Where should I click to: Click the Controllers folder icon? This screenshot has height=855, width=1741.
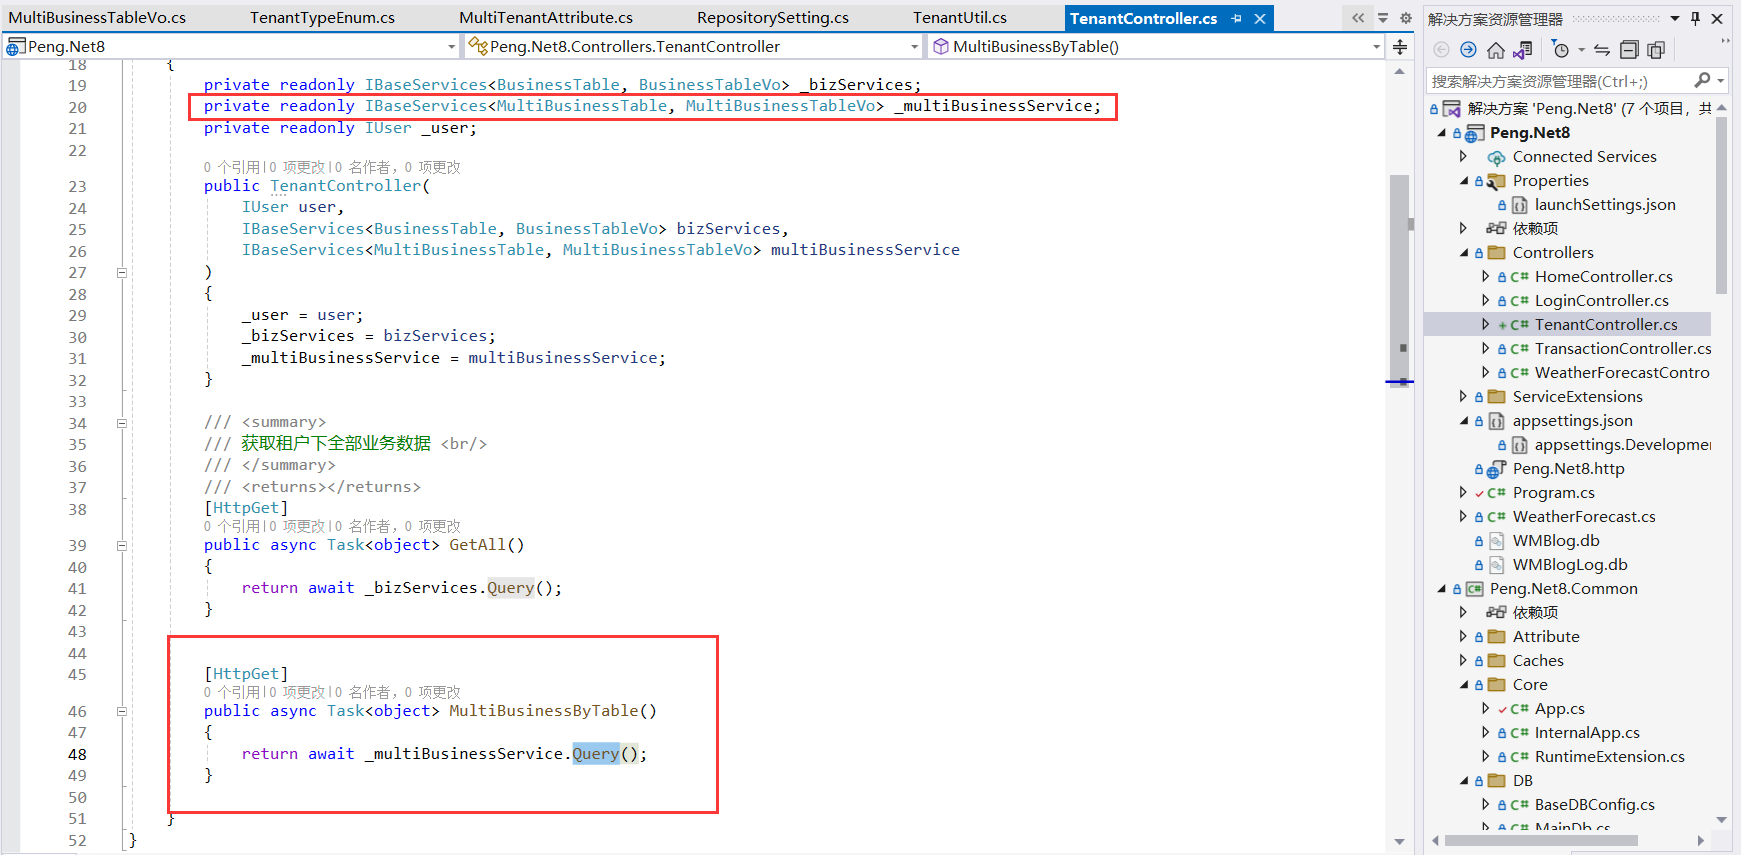click(x=1496, y=253)
